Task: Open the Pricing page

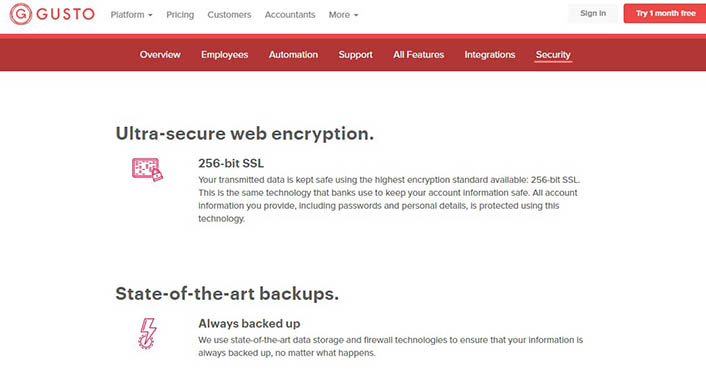Action: pyautogui.click(x=180, y=15)
